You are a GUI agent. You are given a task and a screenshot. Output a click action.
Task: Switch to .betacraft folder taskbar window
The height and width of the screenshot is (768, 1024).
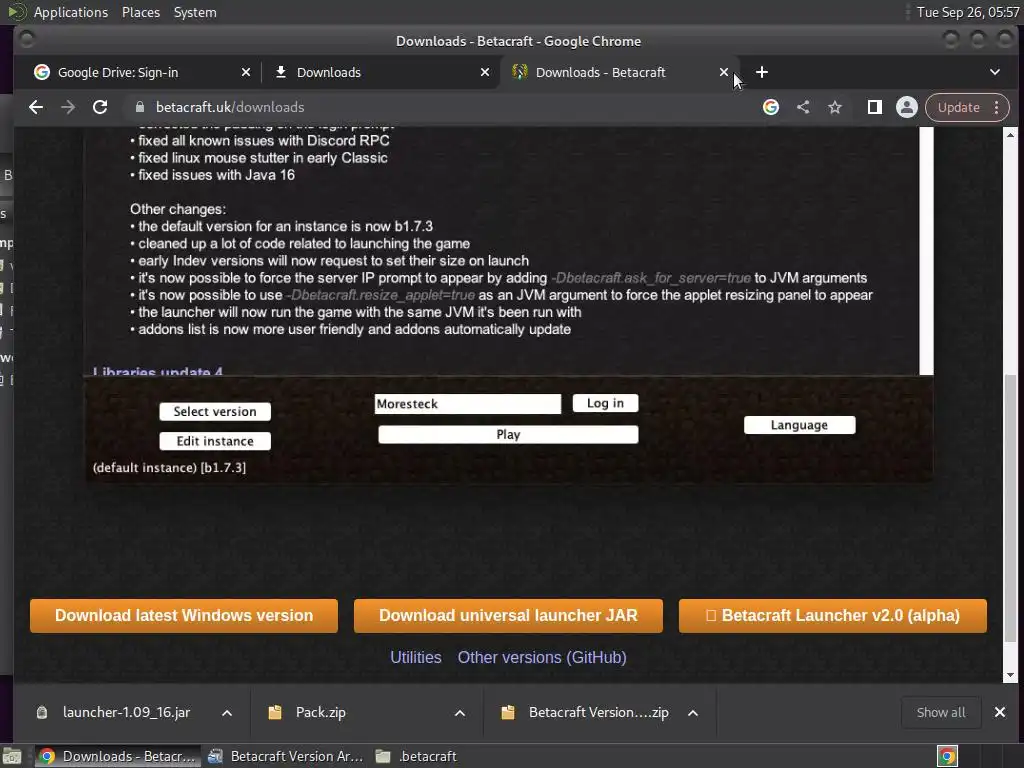pyautogui.click(x=417, y=756)
